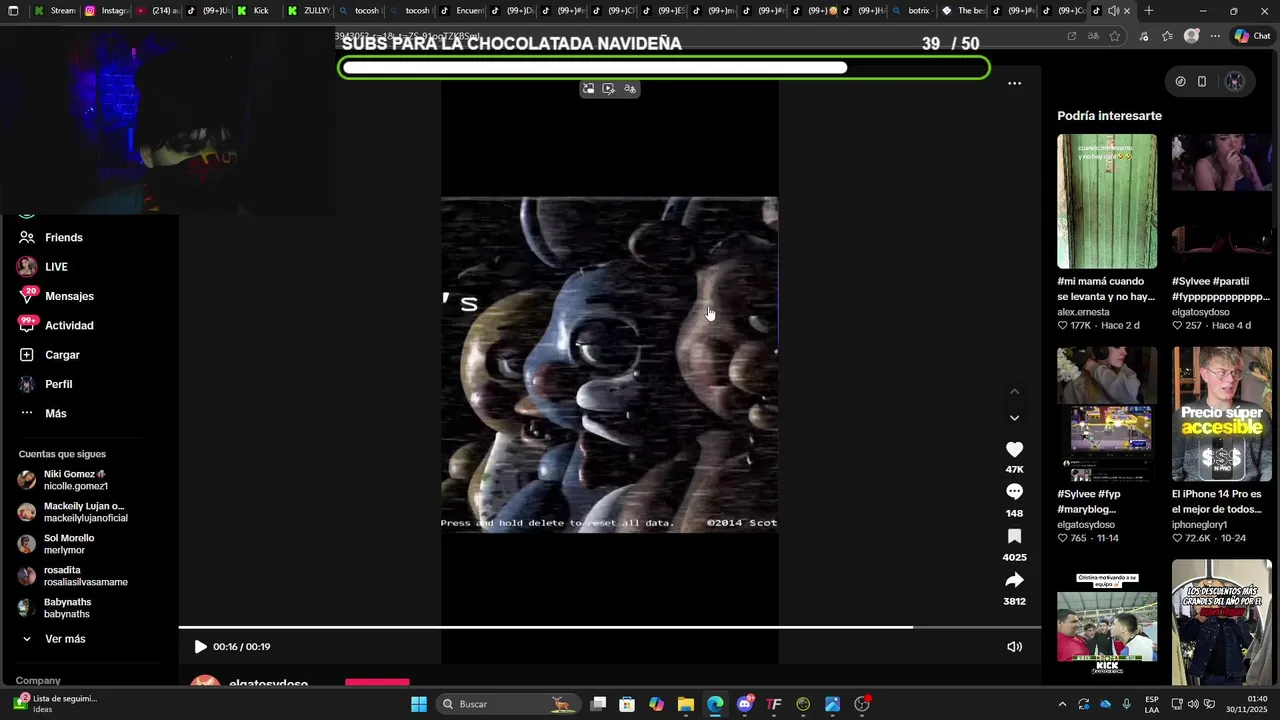Screen dimensions: 1280x720
Task: Open the Babynaths account
Action: click(56, 608)
